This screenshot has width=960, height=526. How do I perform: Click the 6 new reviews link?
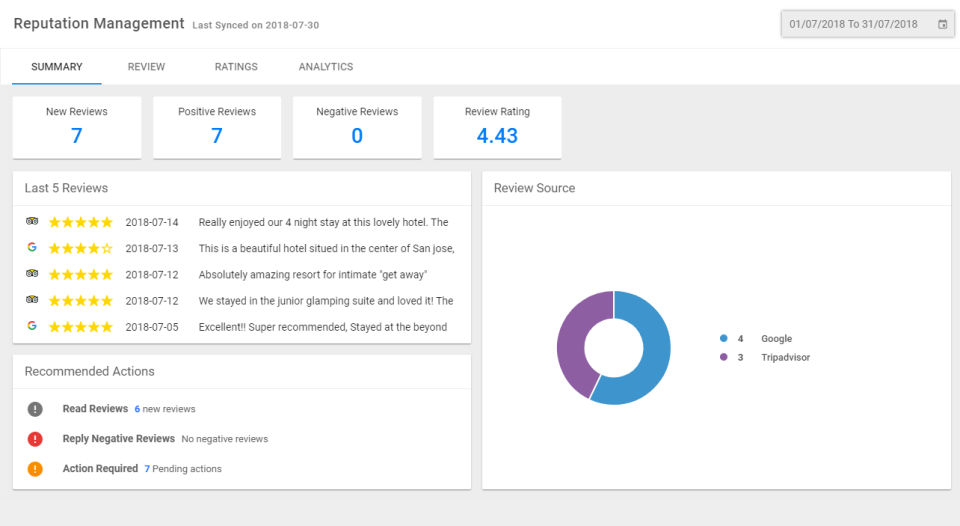coord(165,409)
